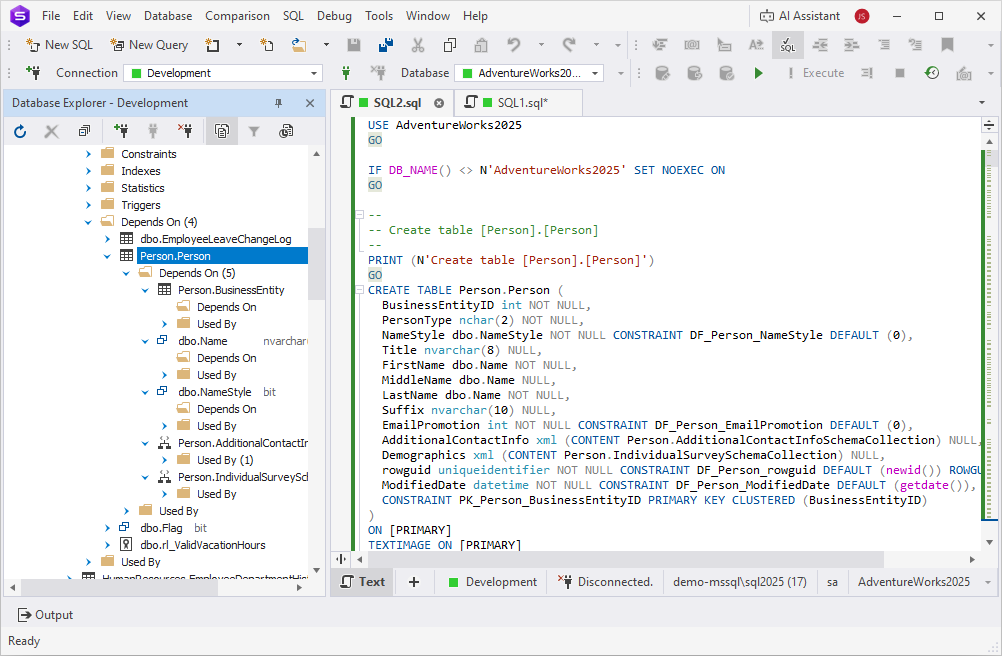Collapse the Depends On (4) node
This screenshot has width=1002, height=656.
88,222
